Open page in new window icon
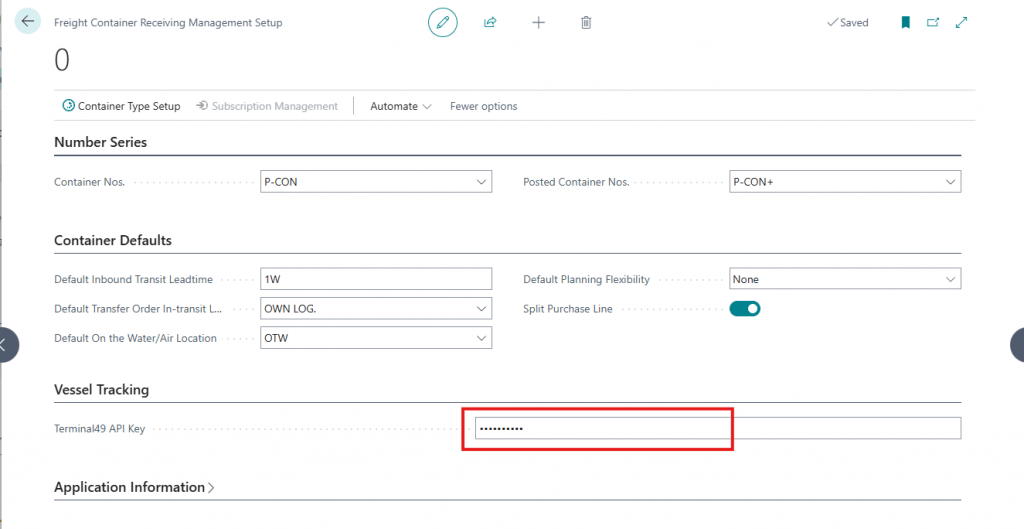The image size is (1024, 529). 933,23
